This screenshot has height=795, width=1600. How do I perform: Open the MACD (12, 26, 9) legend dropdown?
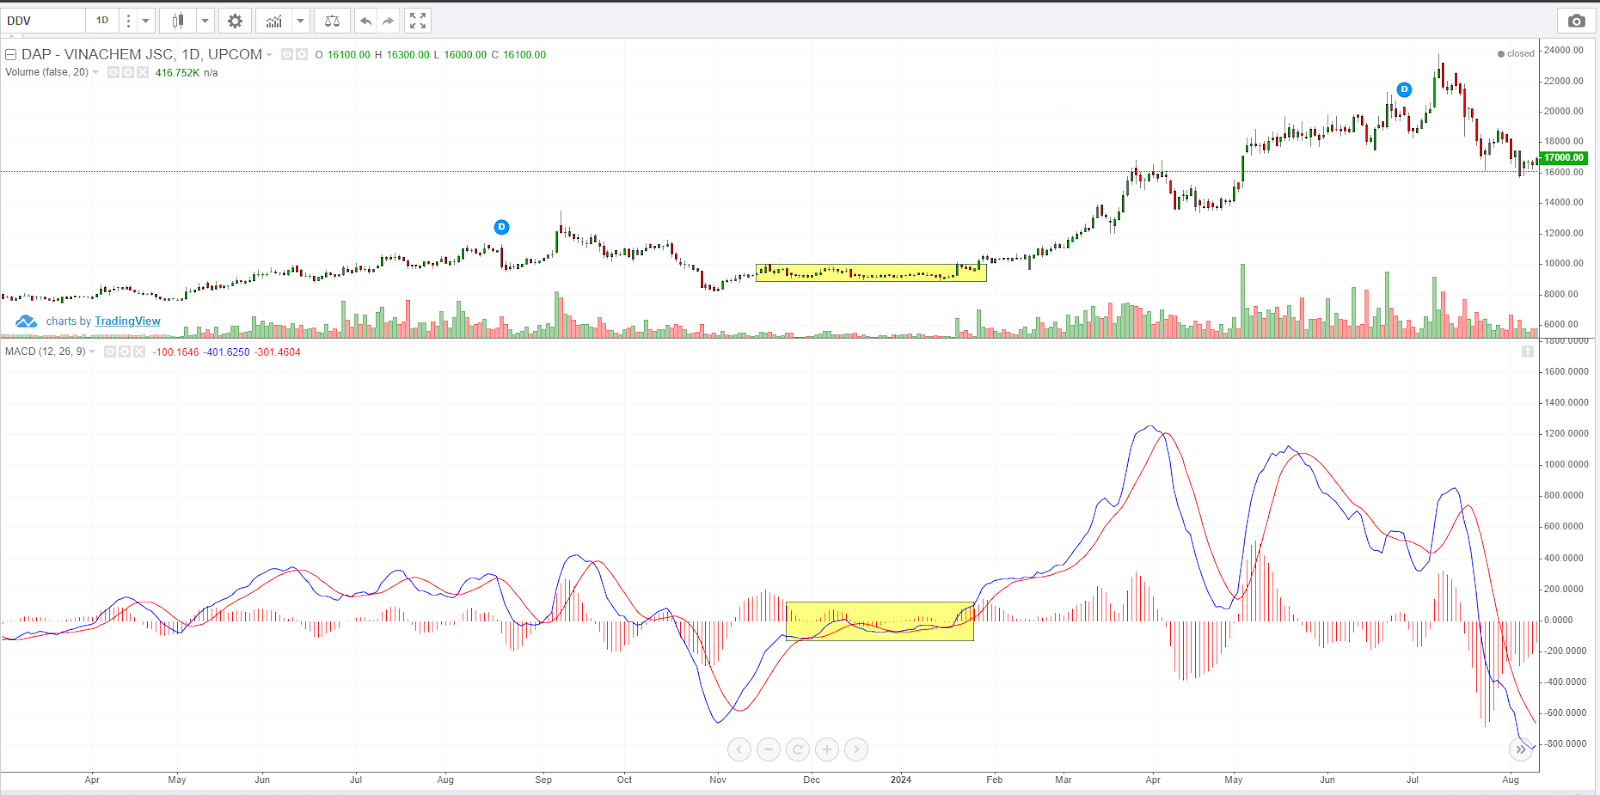(x=92, y=352)
